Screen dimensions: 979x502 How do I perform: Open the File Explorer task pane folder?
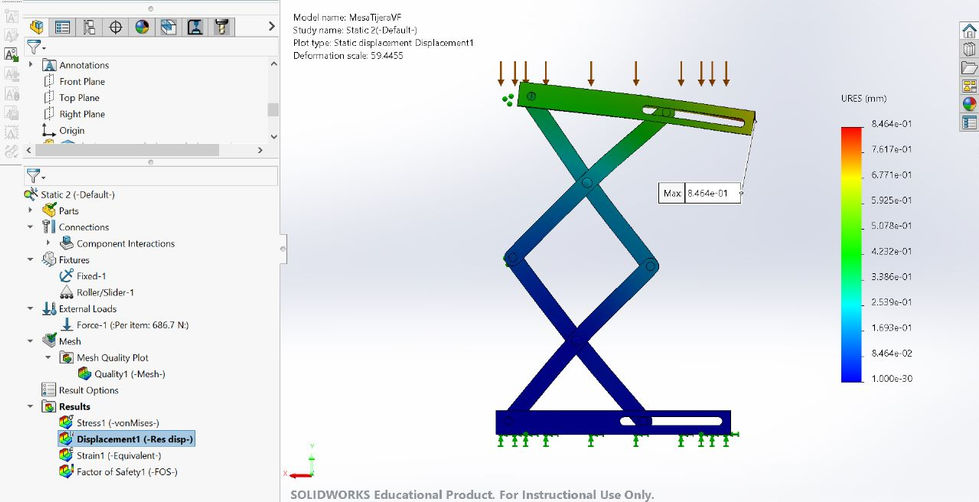969,67
